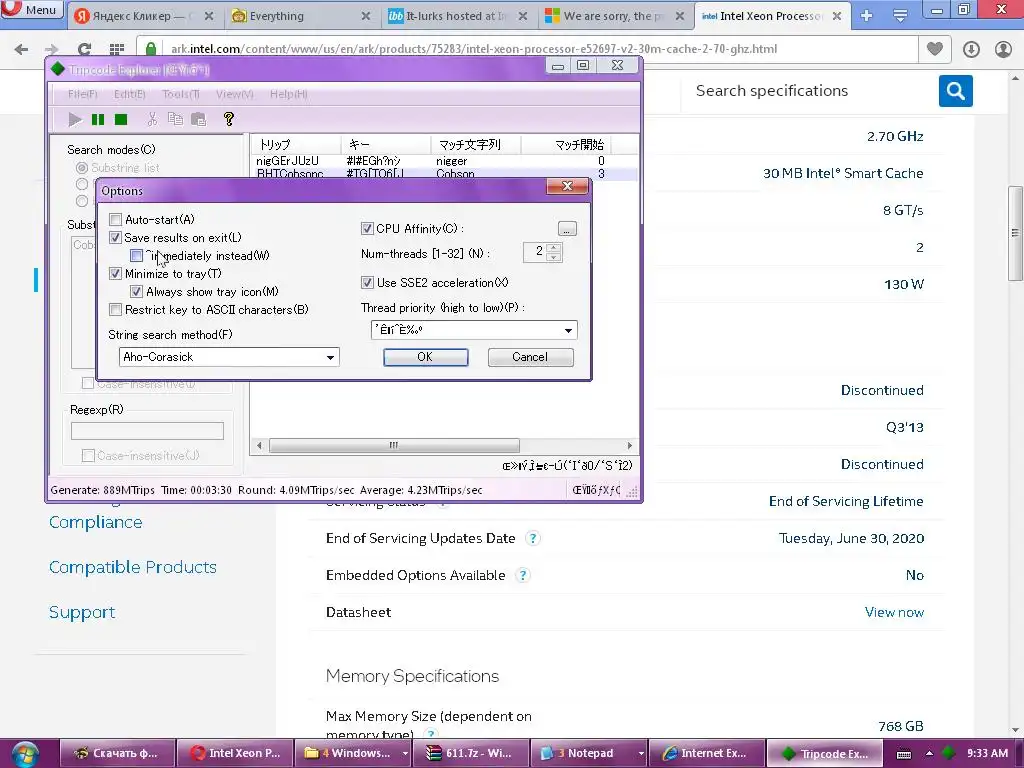
Task: Click the Search specifications field
Action: (x=810, y=91)
